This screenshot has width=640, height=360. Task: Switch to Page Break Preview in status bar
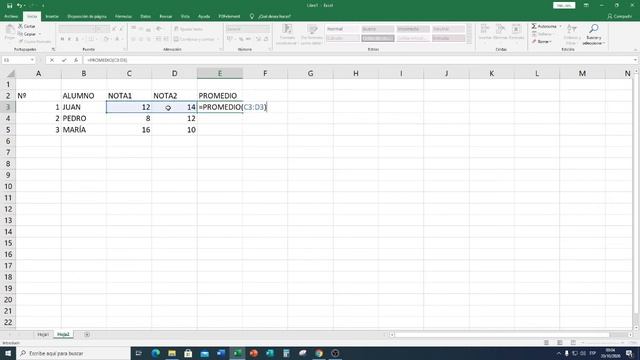pyautogui.click(x=573, y=342)
